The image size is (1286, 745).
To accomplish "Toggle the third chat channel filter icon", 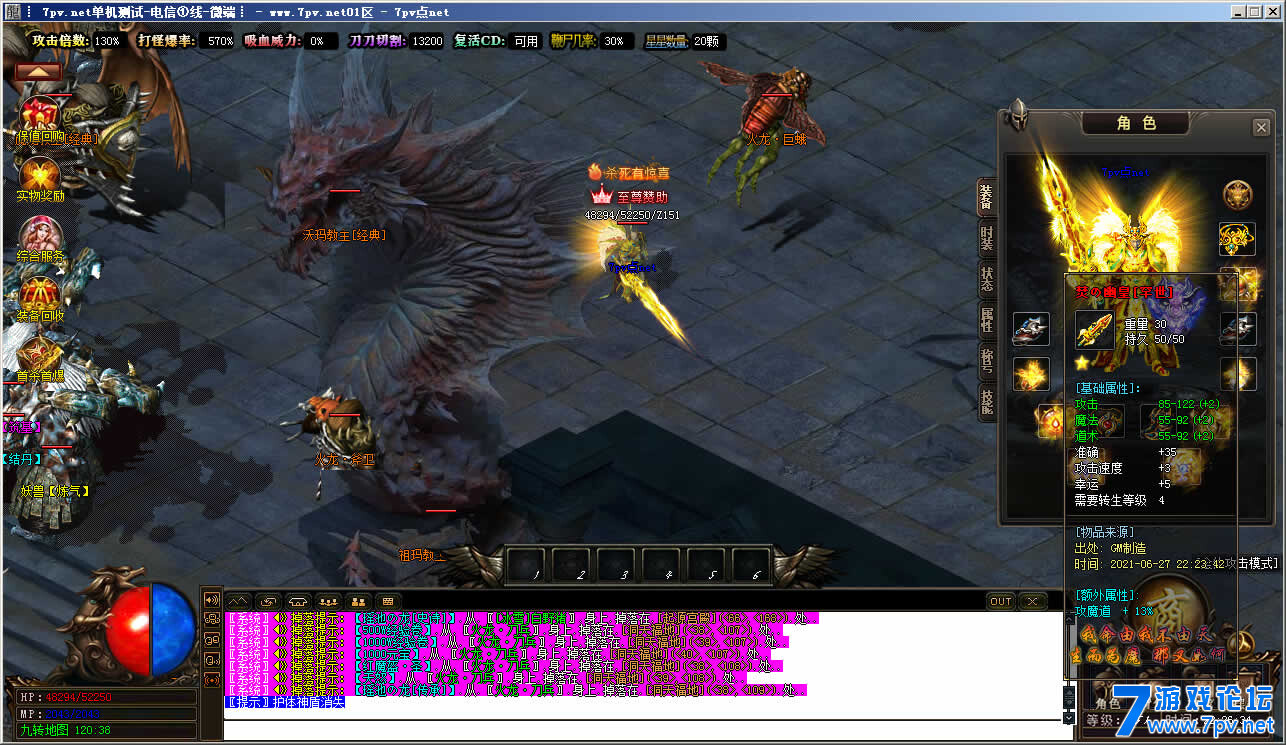I will [x=211, y=640].
